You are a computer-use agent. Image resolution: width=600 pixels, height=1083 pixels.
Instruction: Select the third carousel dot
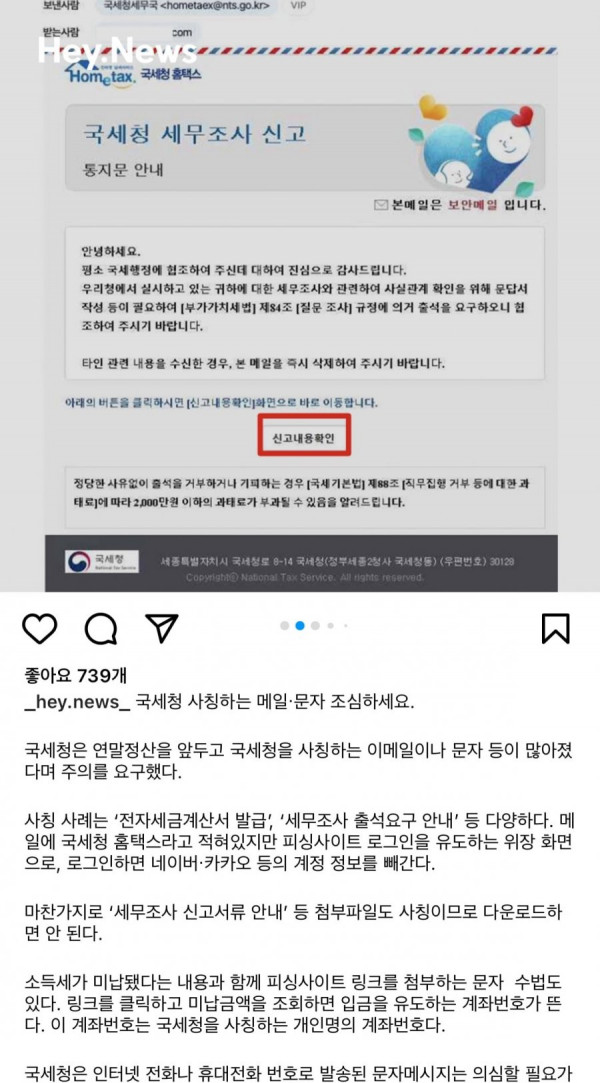pos(315,626)
